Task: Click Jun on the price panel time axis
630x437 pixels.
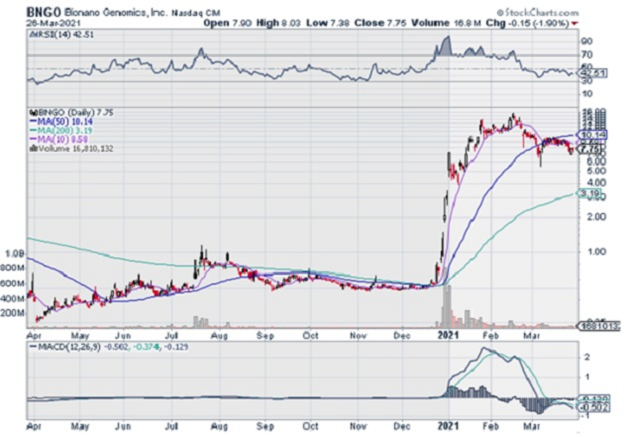Action: [125, 335]
